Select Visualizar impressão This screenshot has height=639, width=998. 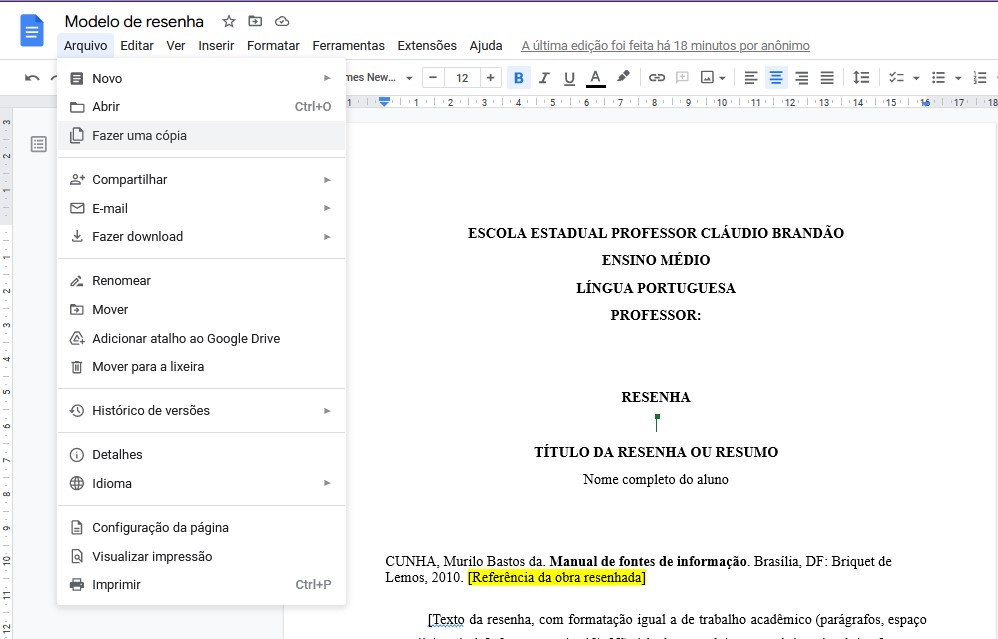pos(201,556)
